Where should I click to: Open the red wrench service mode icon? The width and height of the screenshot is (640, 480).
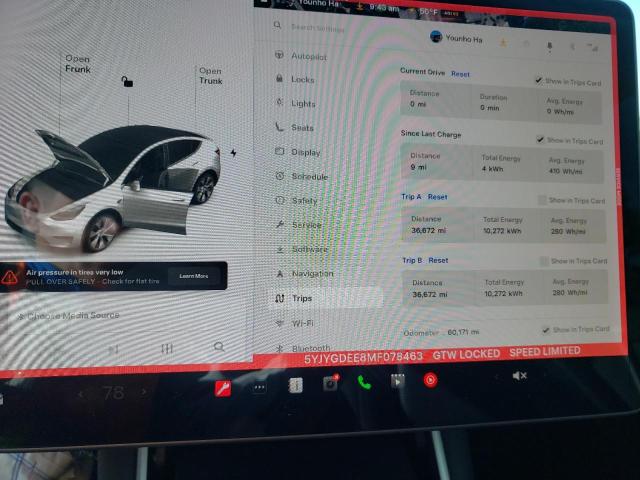pos(223,389)
